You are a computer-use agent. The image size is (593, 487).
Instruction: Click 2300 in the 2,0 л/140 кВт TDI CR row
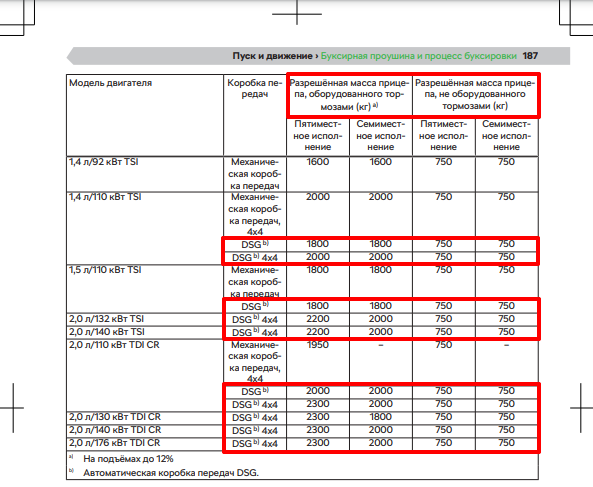tap(318, 430)
